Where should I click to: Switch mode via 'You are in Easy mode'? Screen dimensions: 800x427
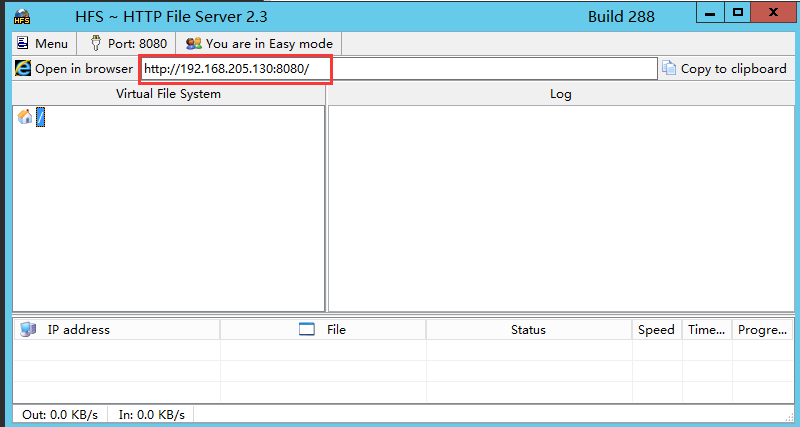[259, 44]
